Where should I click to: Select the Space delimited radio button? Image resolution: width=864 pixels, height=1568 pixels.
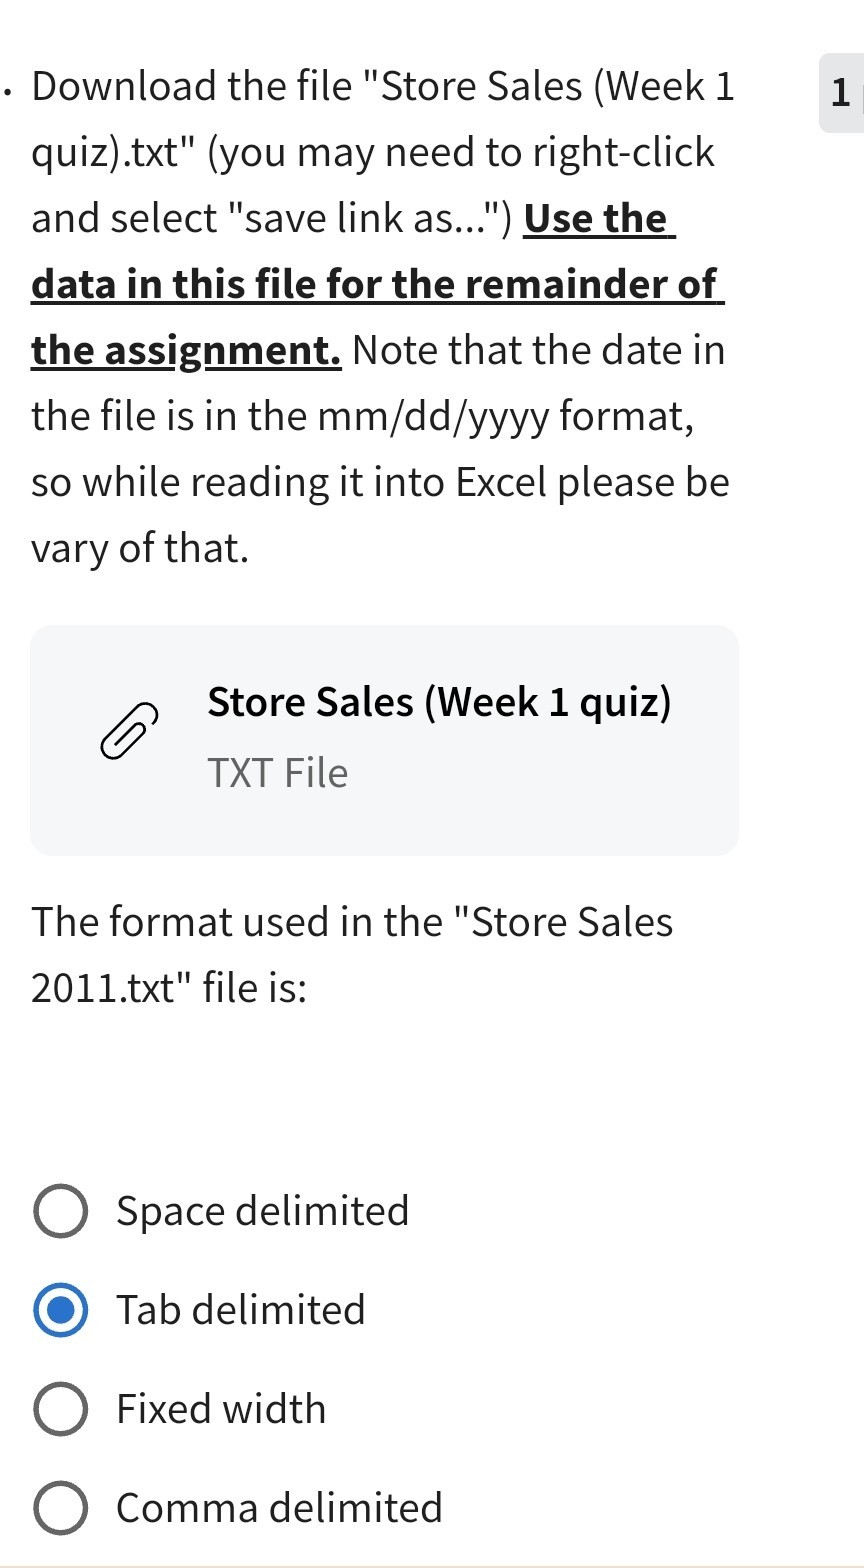click(60, 1211)
